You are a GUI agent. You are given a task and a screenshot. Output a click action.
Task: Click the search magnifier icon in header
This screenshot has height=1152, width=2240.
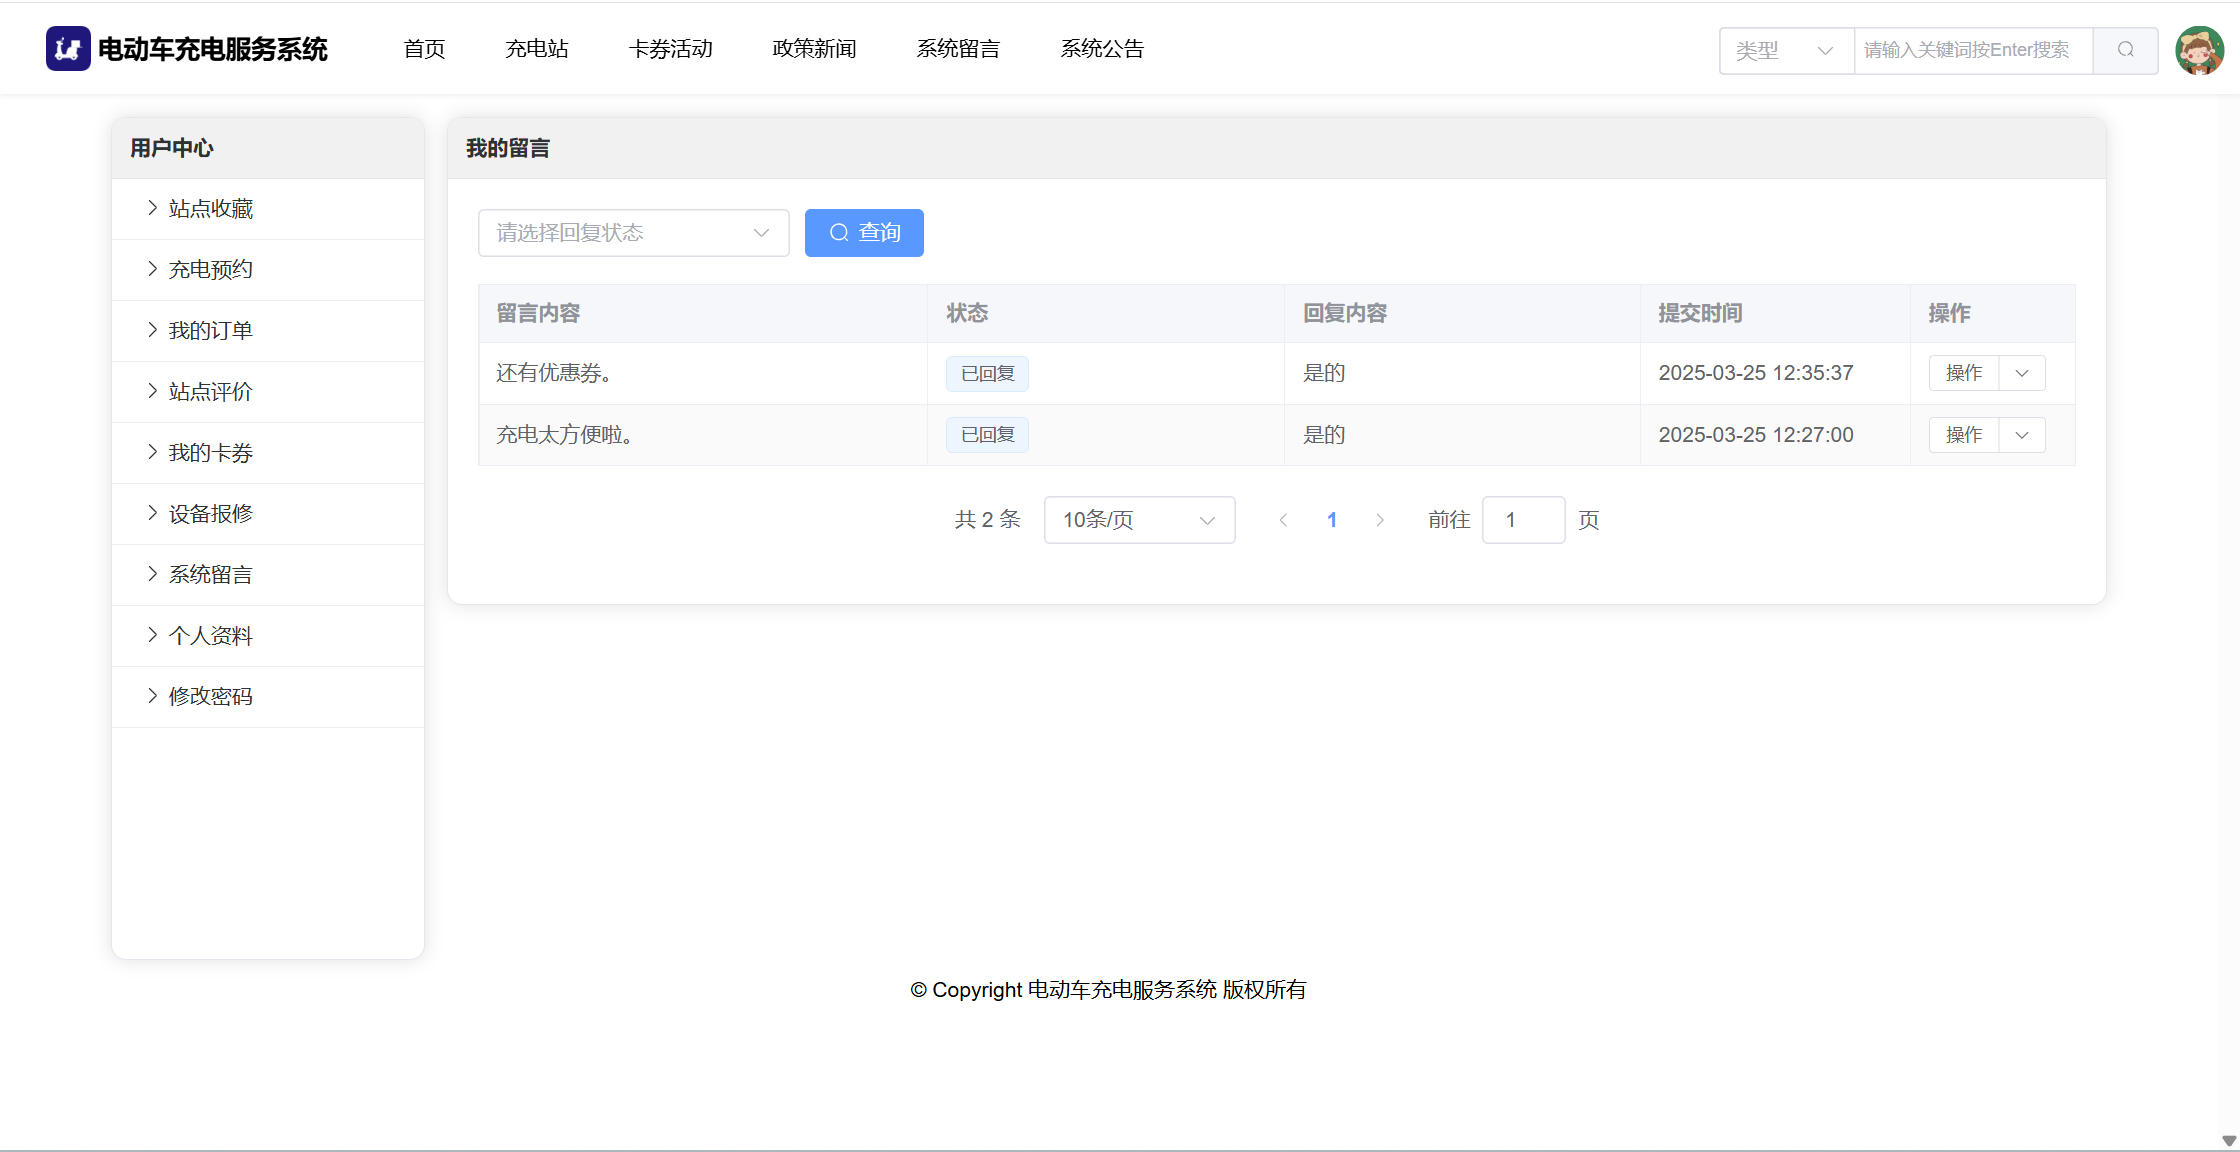[x=2125, y=50]
